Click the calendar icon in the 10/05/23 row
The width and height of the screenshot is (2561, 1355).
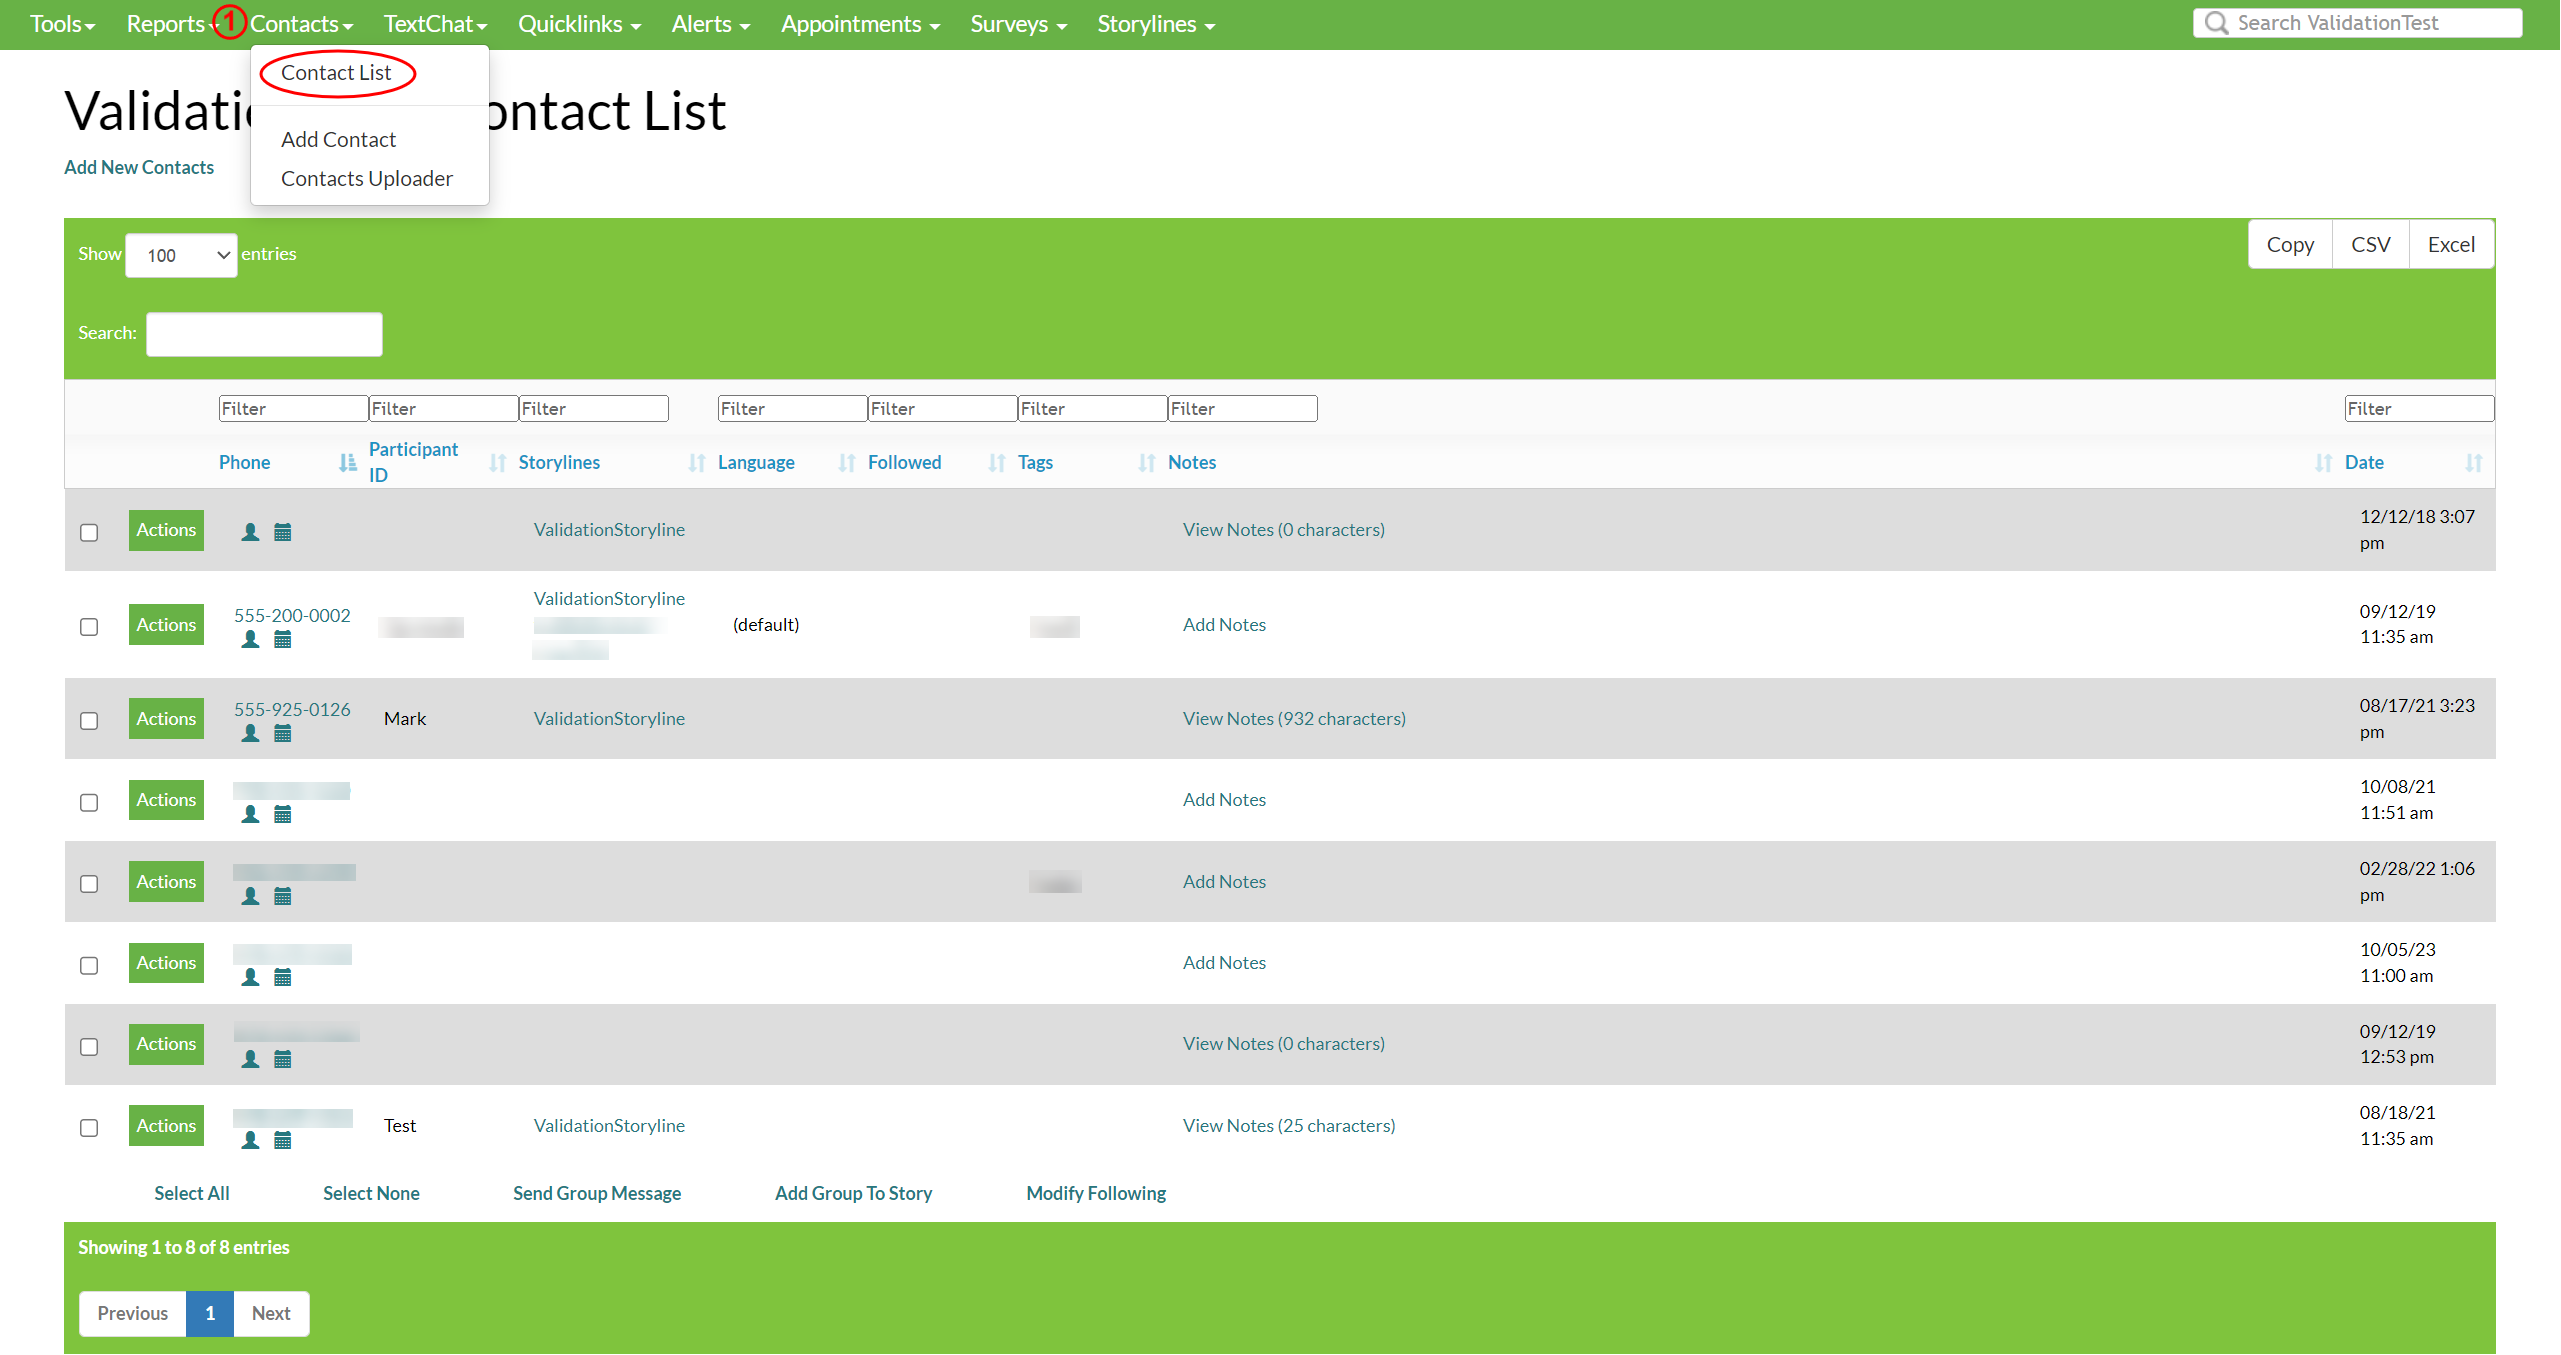(283, 977)
